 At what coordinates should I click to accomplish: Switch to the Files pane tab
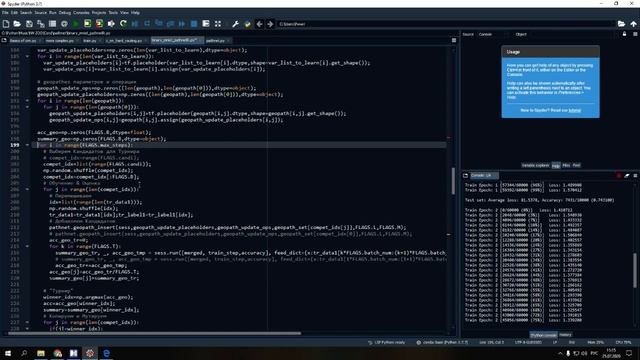click(576, 165)
